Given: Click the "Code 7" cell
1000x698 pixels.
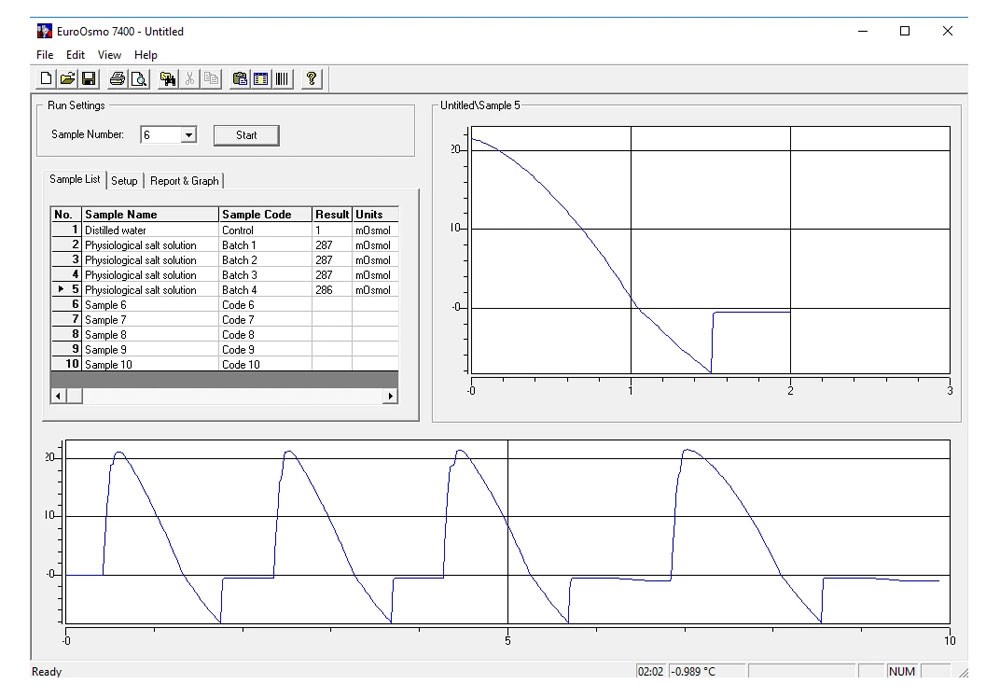Looking at the screenshot, I should (265, 320).
